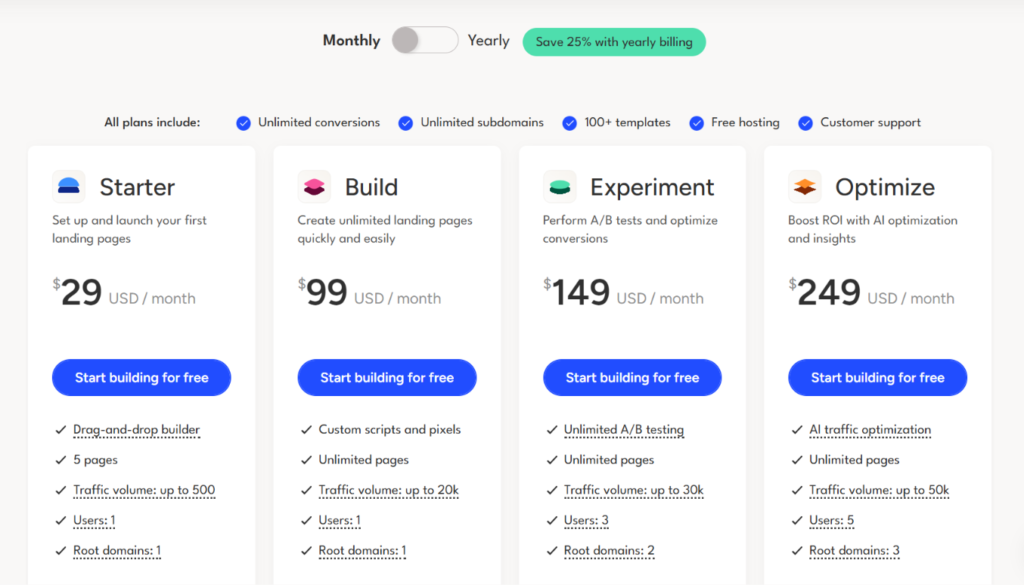Click the $249 USD / month price
The image size is (1024, 585).
871,292
